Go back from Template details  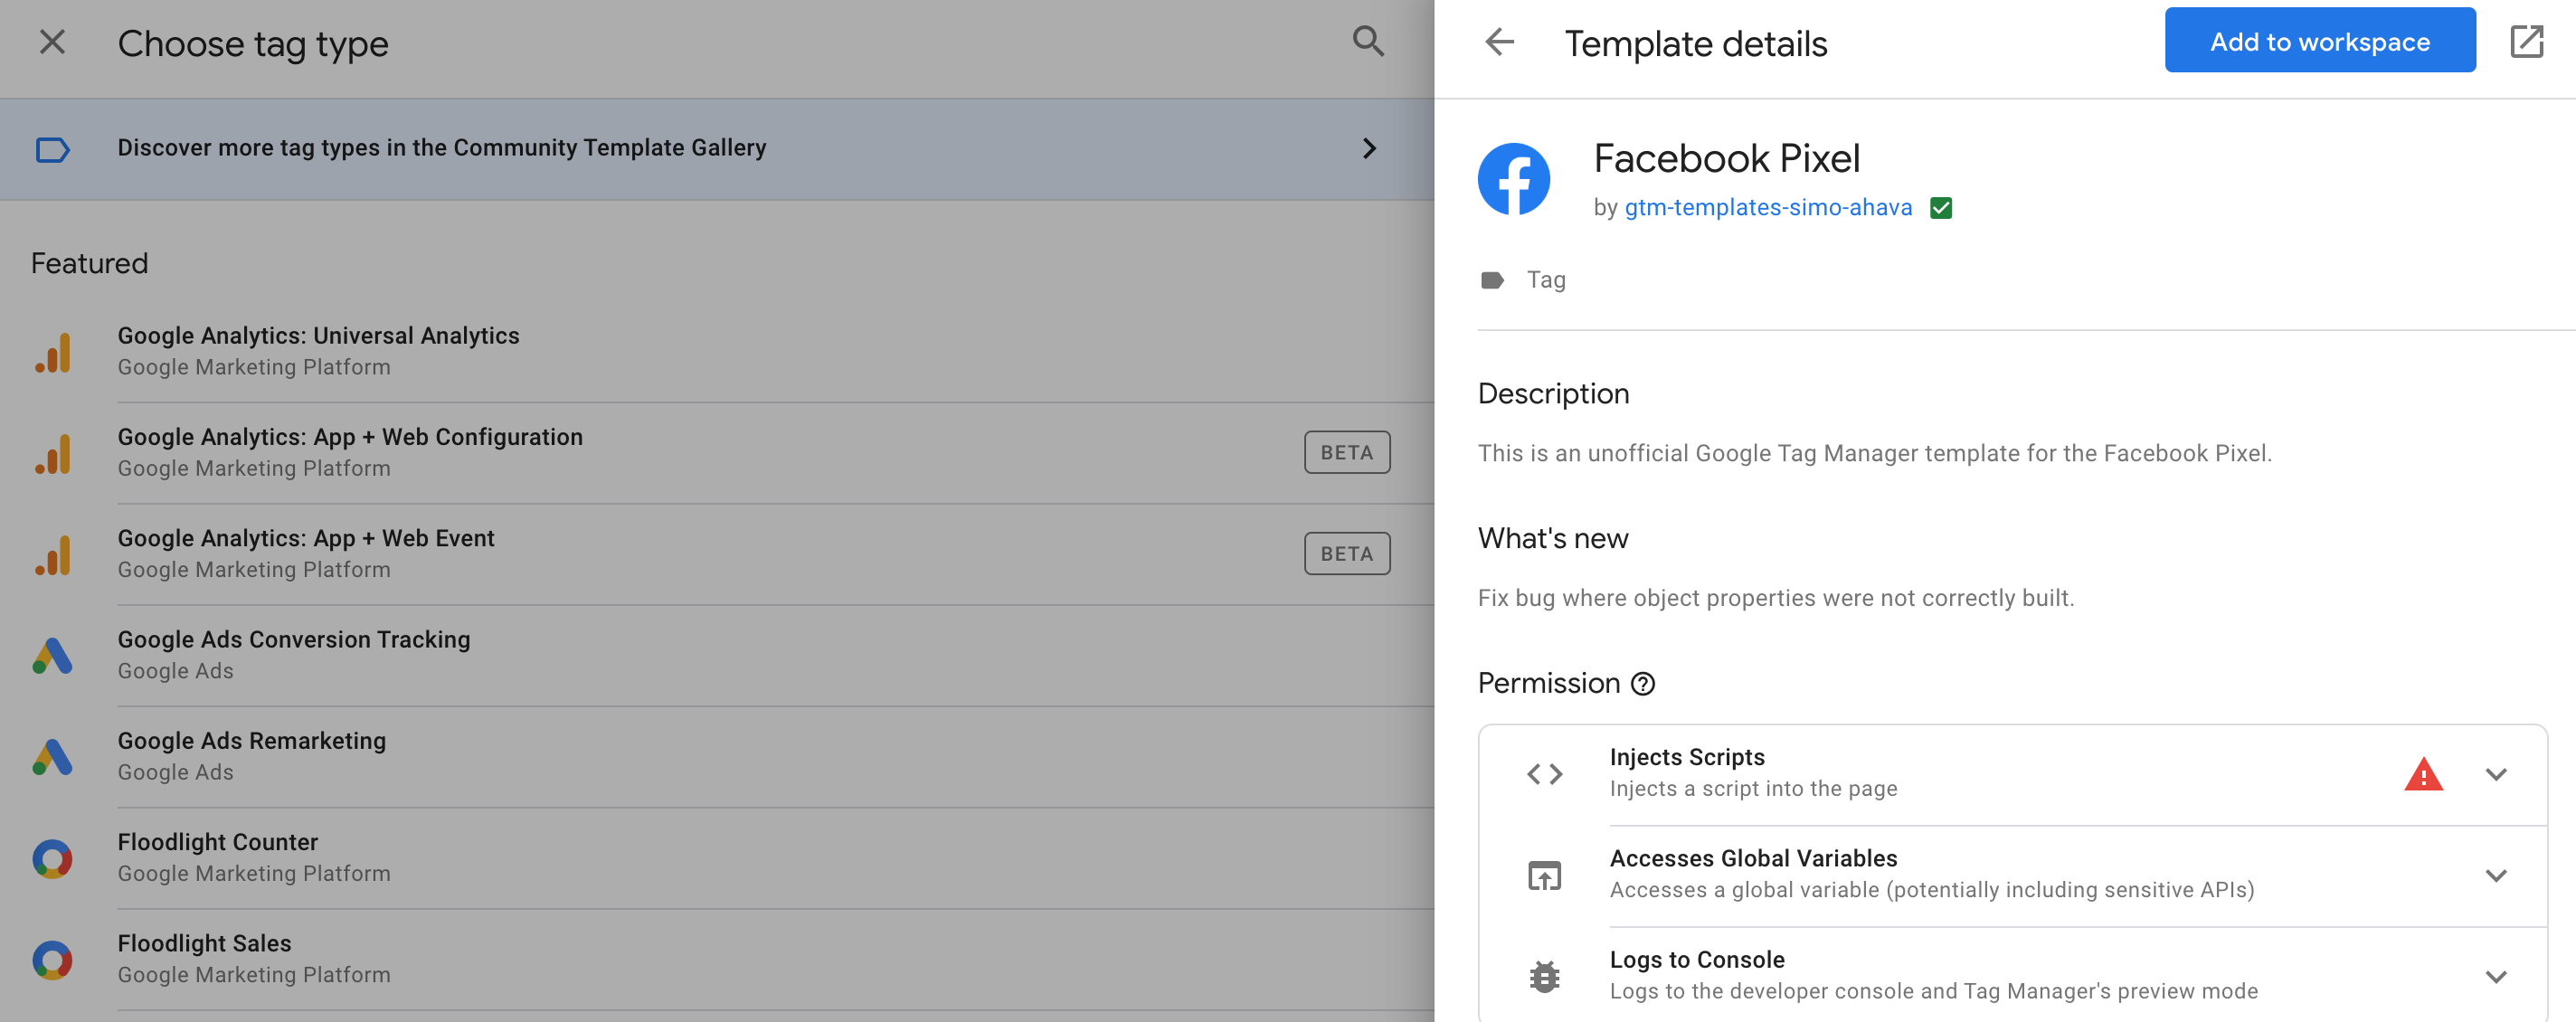point(1499,42)
